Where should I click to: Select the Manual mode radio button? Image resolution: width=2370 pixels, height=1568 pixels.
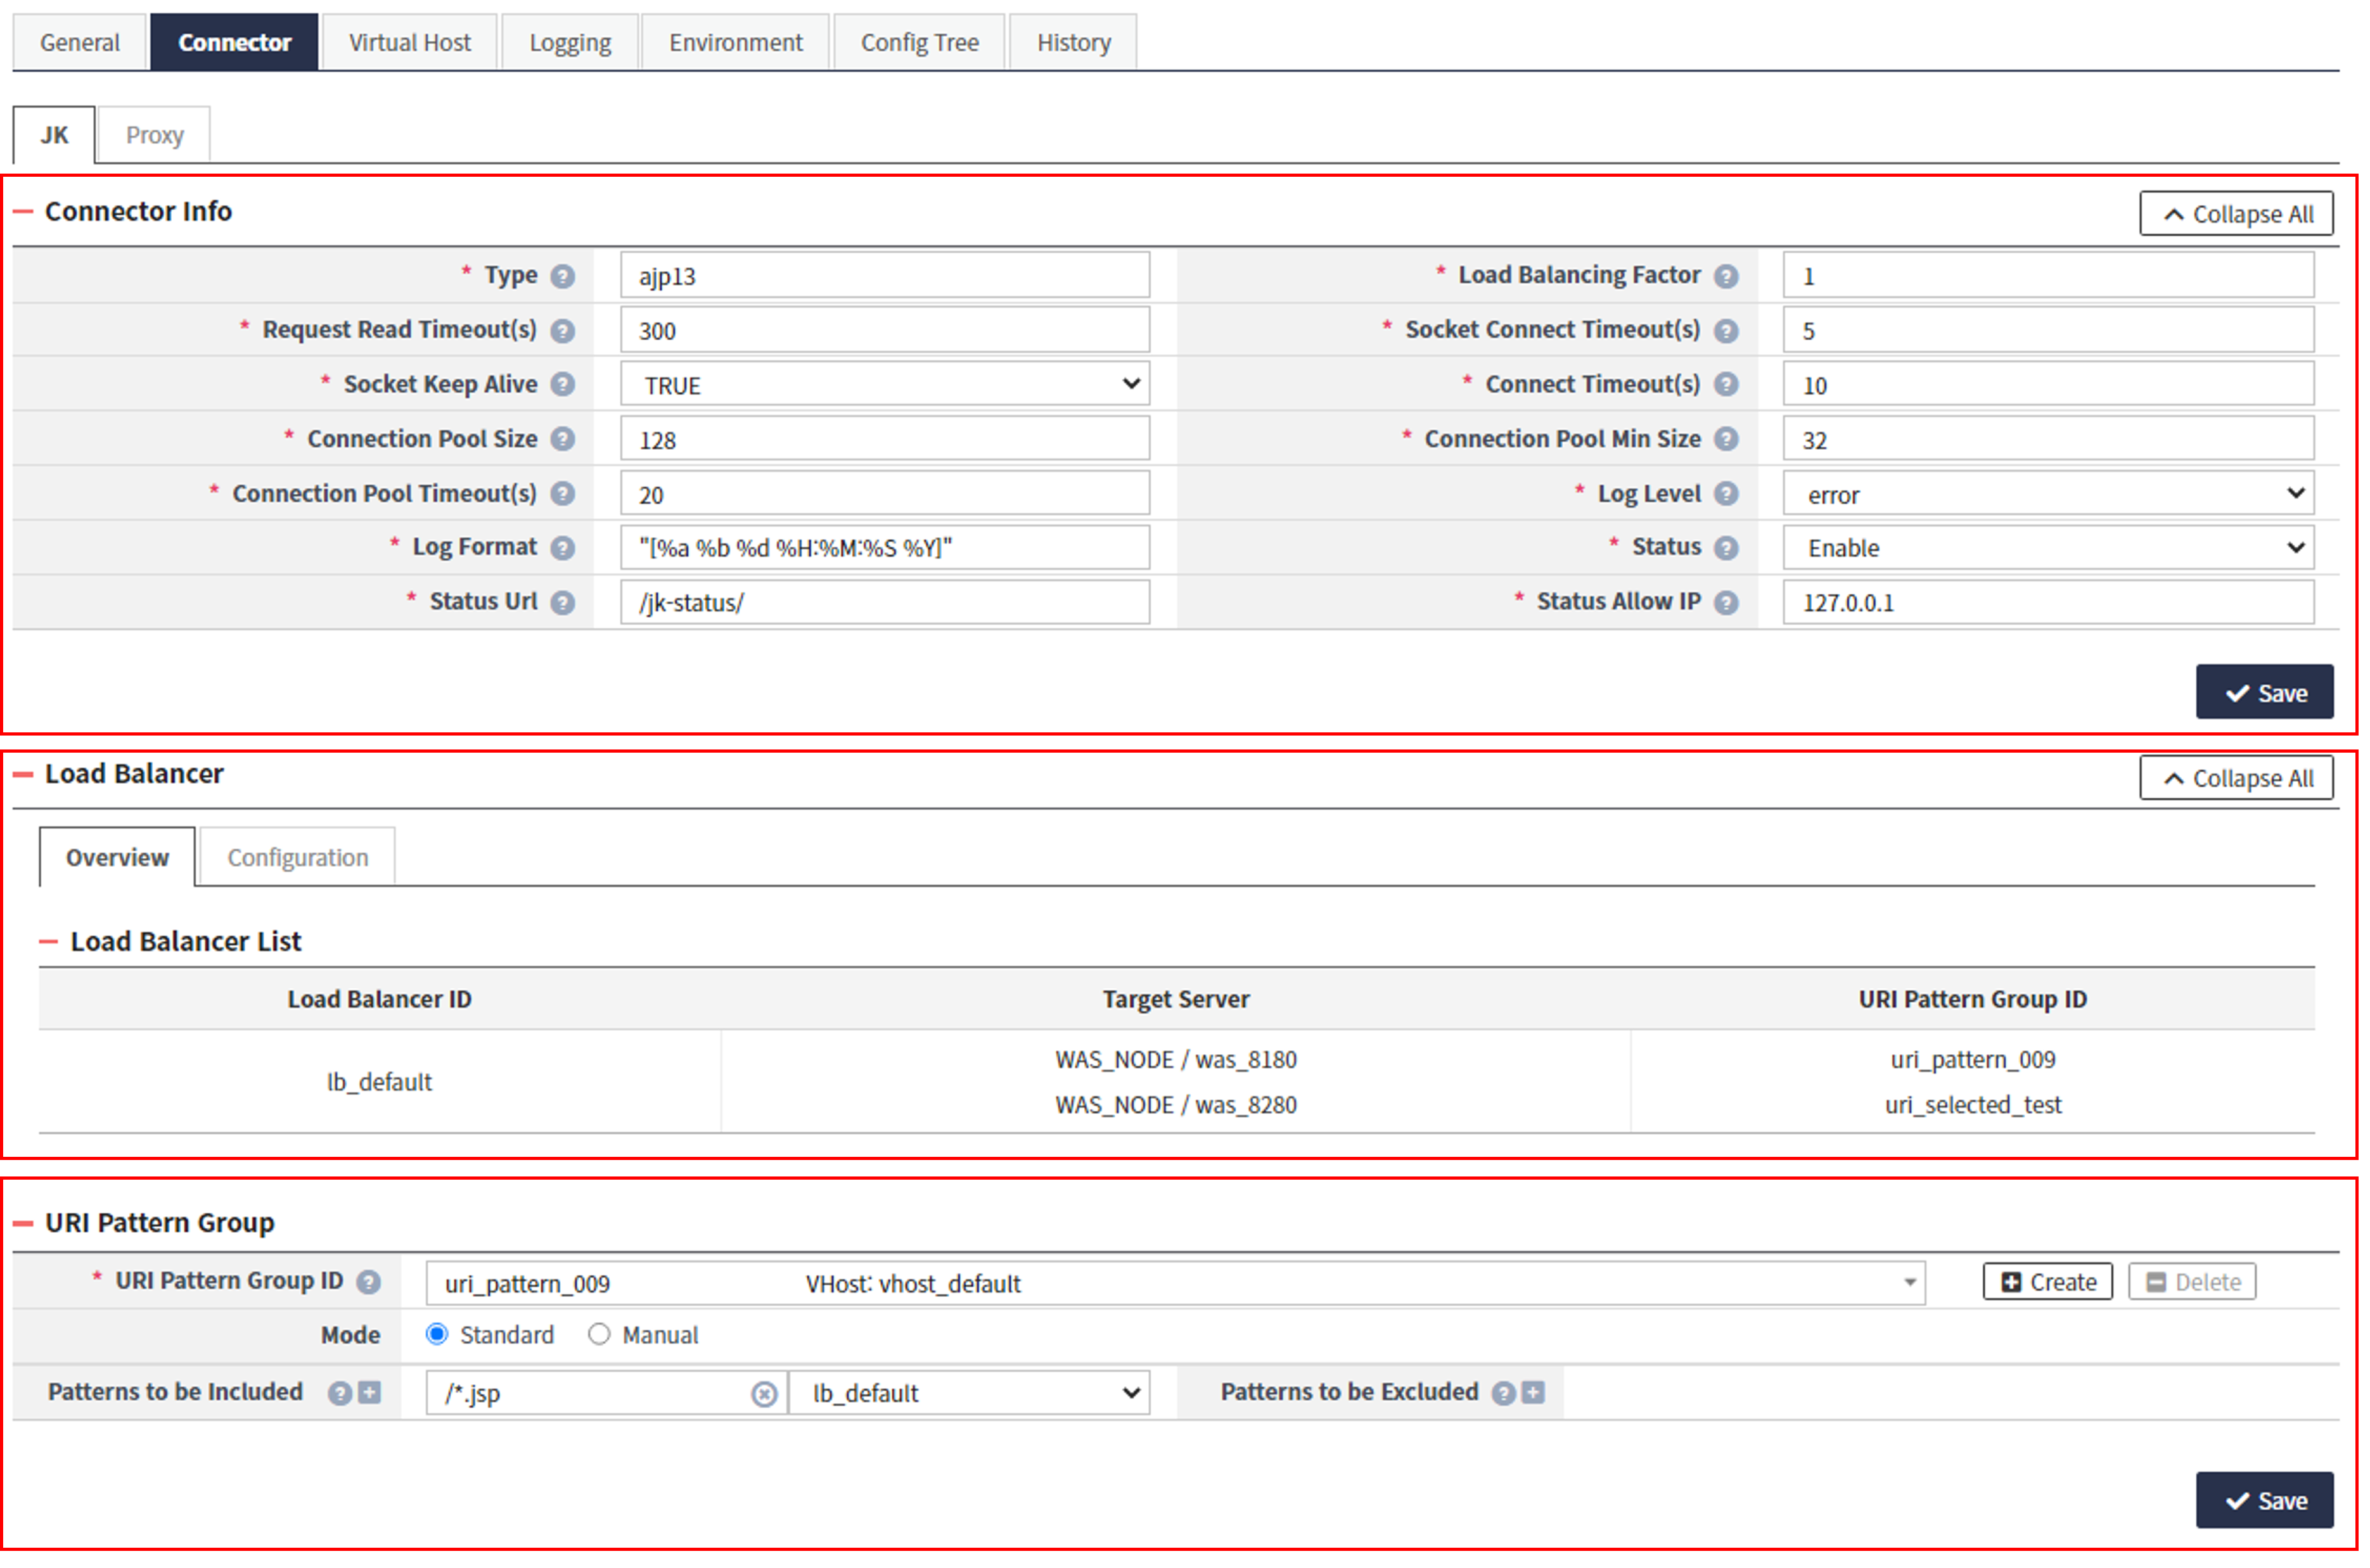pyautogui.click(x=599, y=1334)
